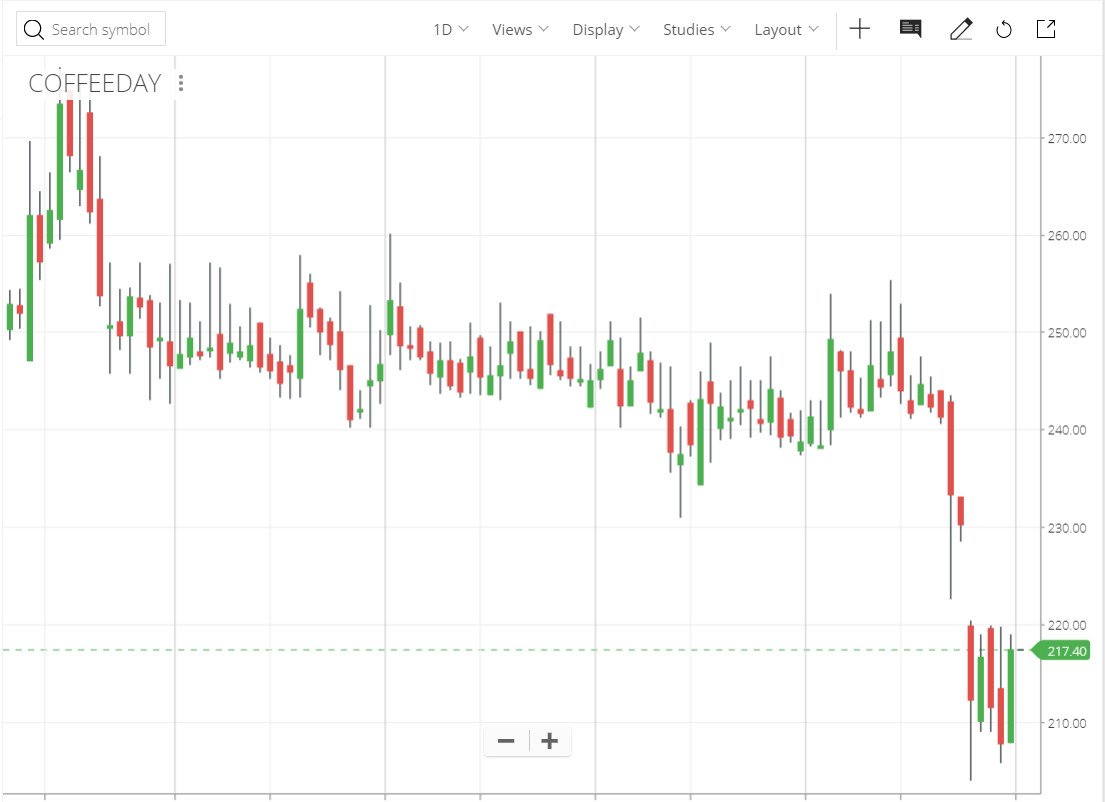Click the crosshair plus icon in toolbar

click(859, 29)
